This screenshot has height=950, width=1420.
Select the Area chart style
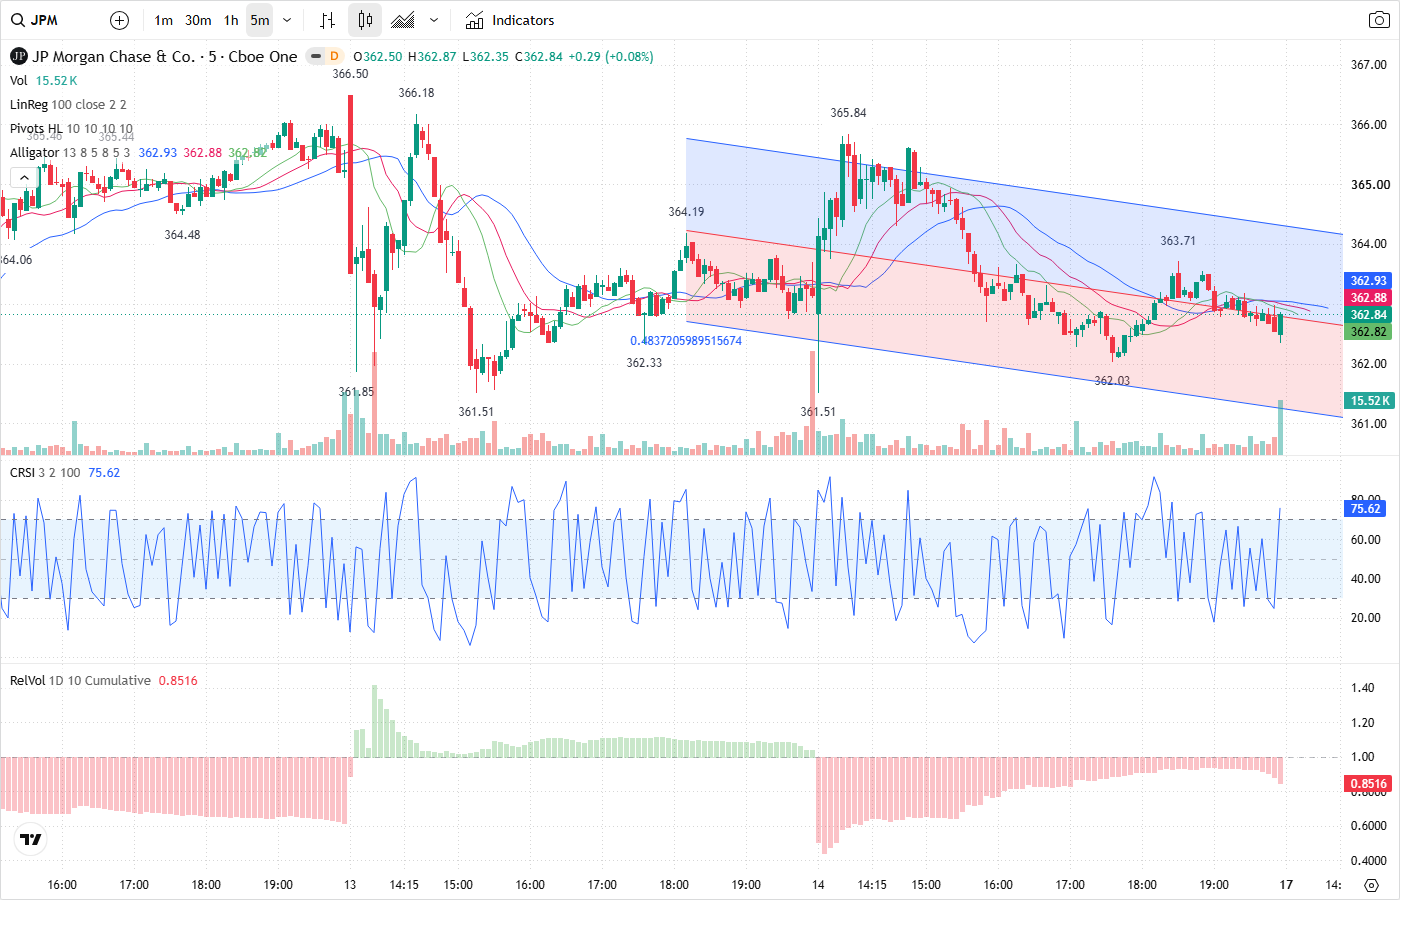click(x=403, y=20)
